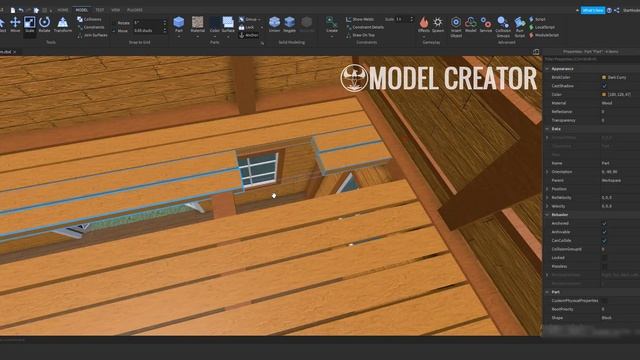Switch to the TEST ribbon tab
640x360 pixels.
(99, 10)
